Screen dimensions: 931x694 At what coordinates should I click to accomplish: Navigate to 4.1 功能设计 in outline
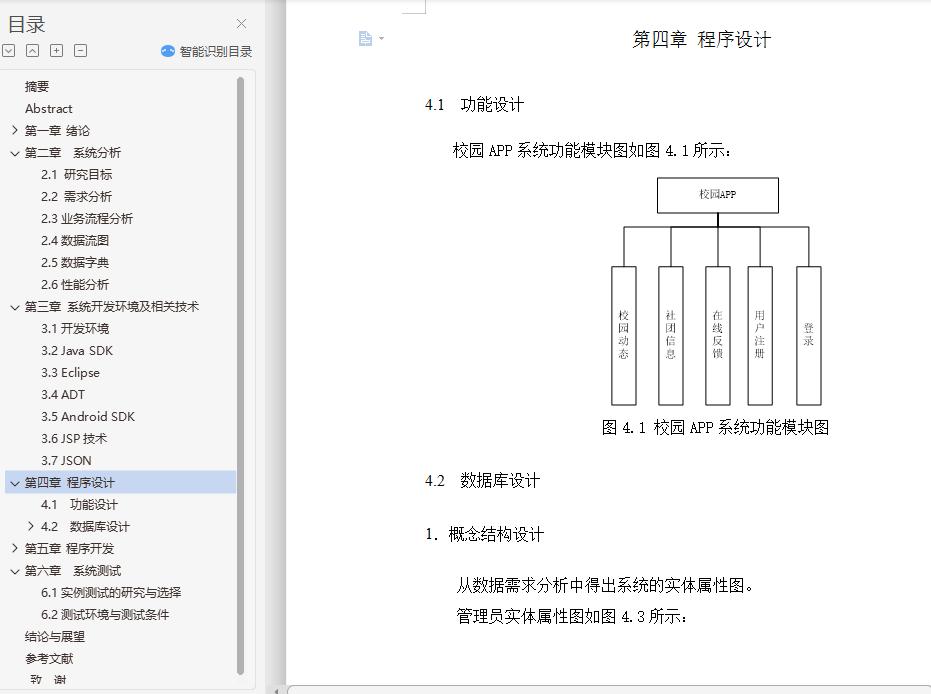pos(80,504)
